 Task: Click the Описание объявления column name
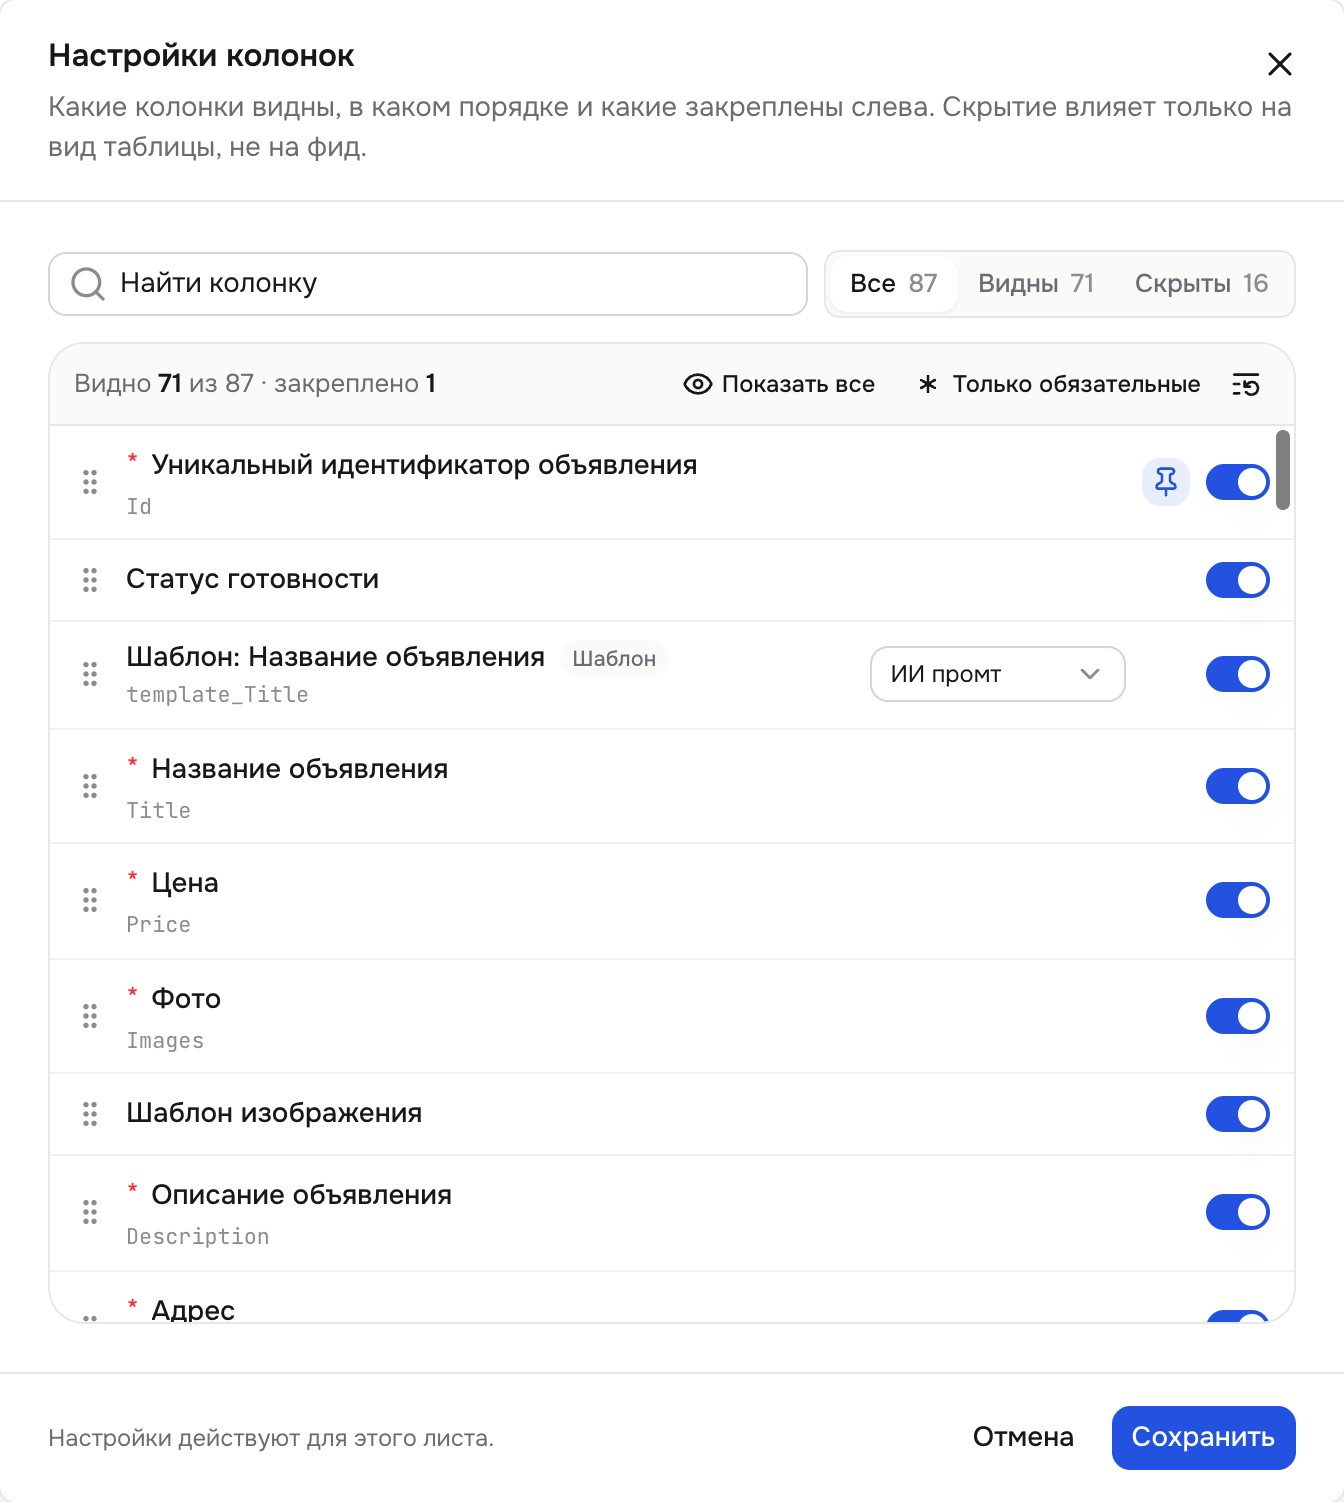coord(302,1195)
